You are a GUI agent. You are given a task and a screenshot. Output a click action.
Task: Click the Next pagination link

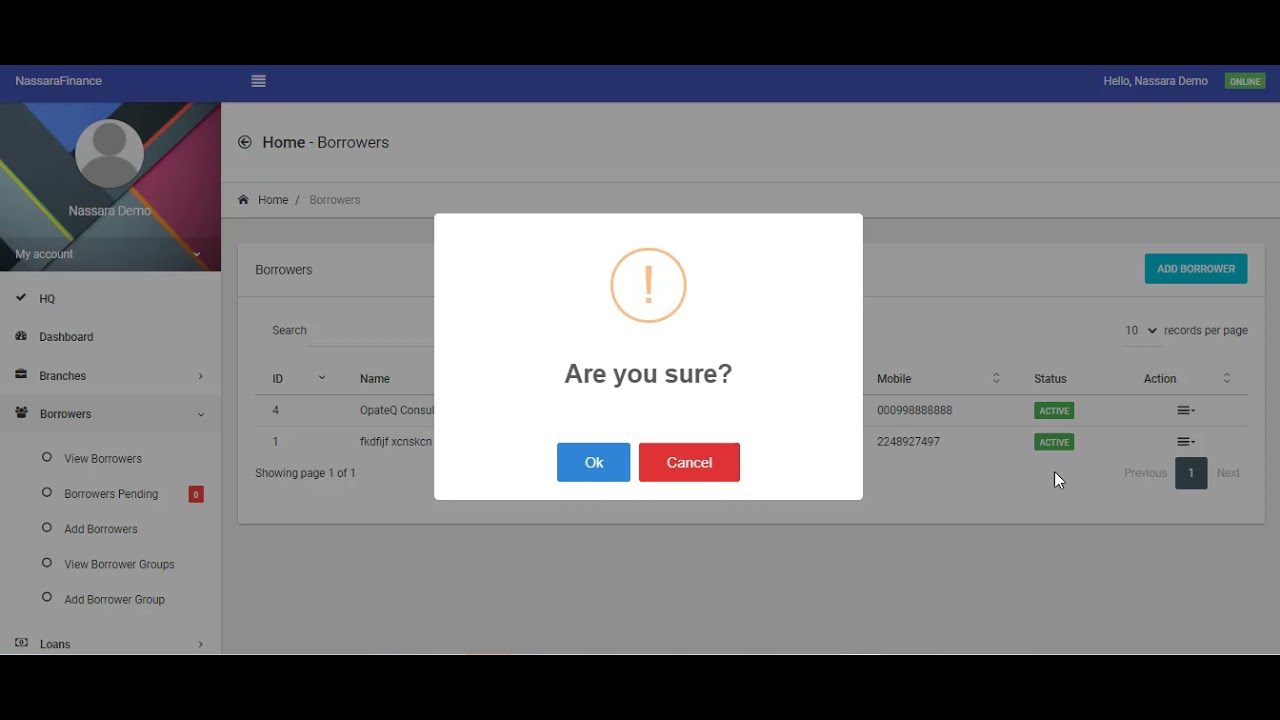coord(1228,473)
